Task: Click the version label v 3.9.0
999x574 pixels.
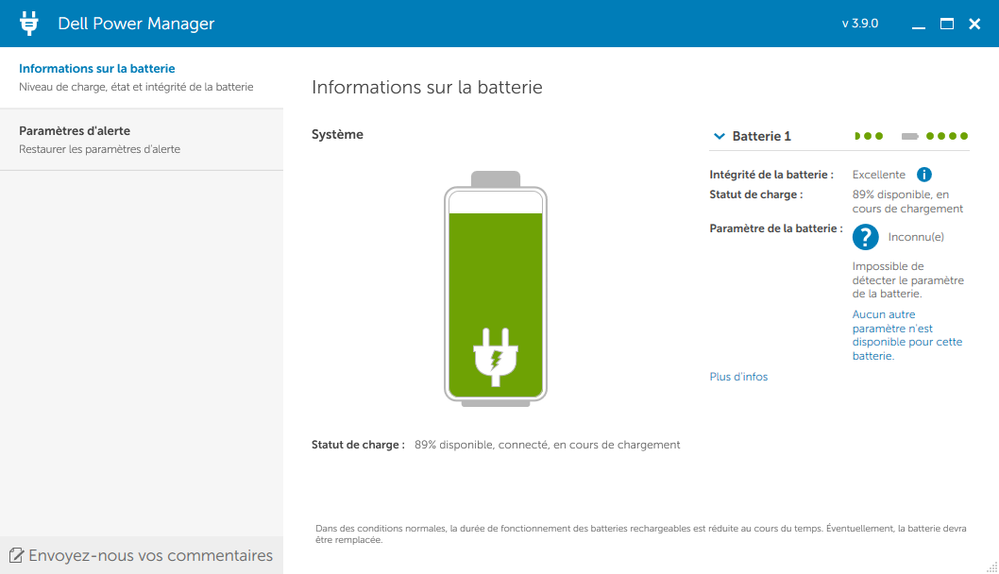Action: coord(859,24)
